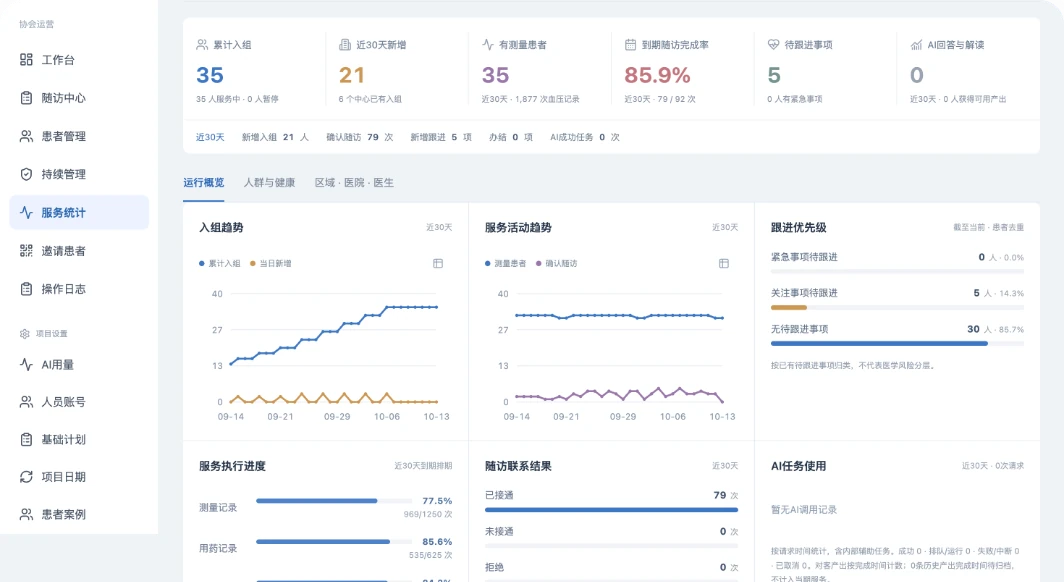Click the 患者案例 people icon
1064x582 pixels.
coord(26,514)
